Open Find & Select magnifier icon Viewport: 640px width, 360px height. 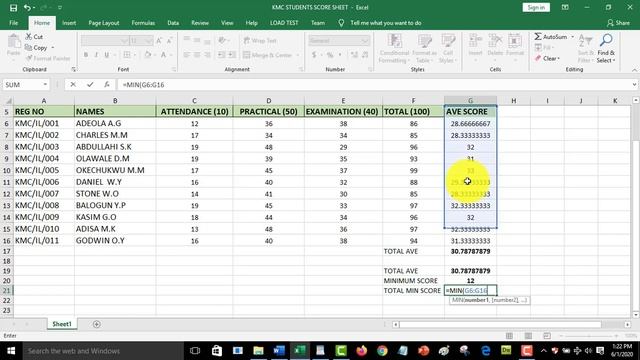click(x=606, y=40)
